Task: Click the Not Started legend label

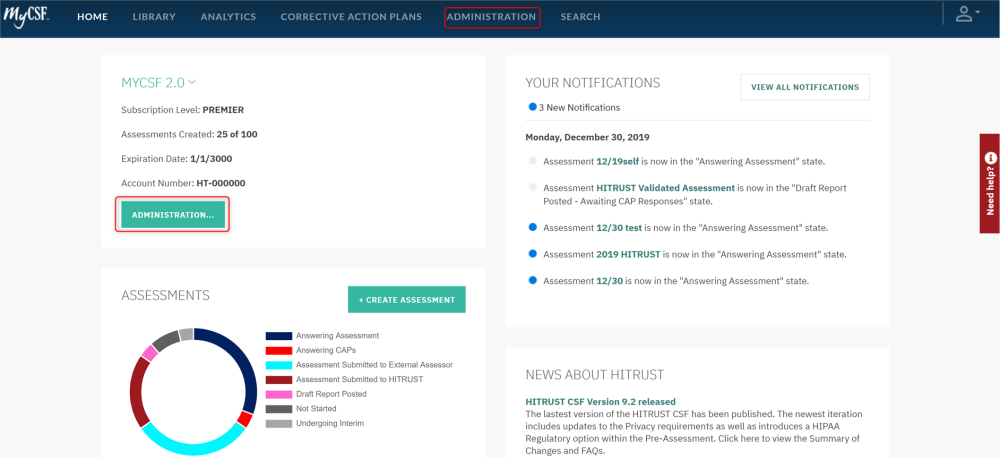Action: tap(316, 409)
